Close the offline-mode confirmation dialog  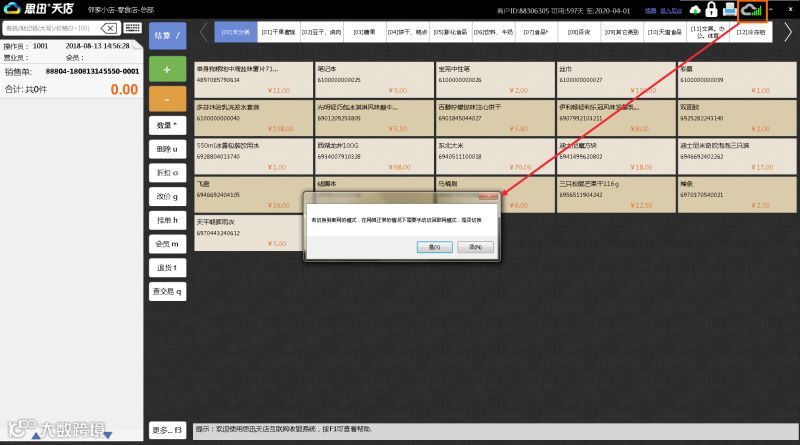pos(488,196)
